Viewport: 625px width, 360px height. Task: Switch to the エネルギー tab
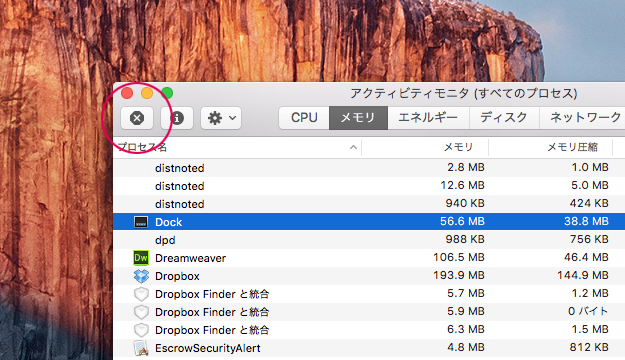428,118
